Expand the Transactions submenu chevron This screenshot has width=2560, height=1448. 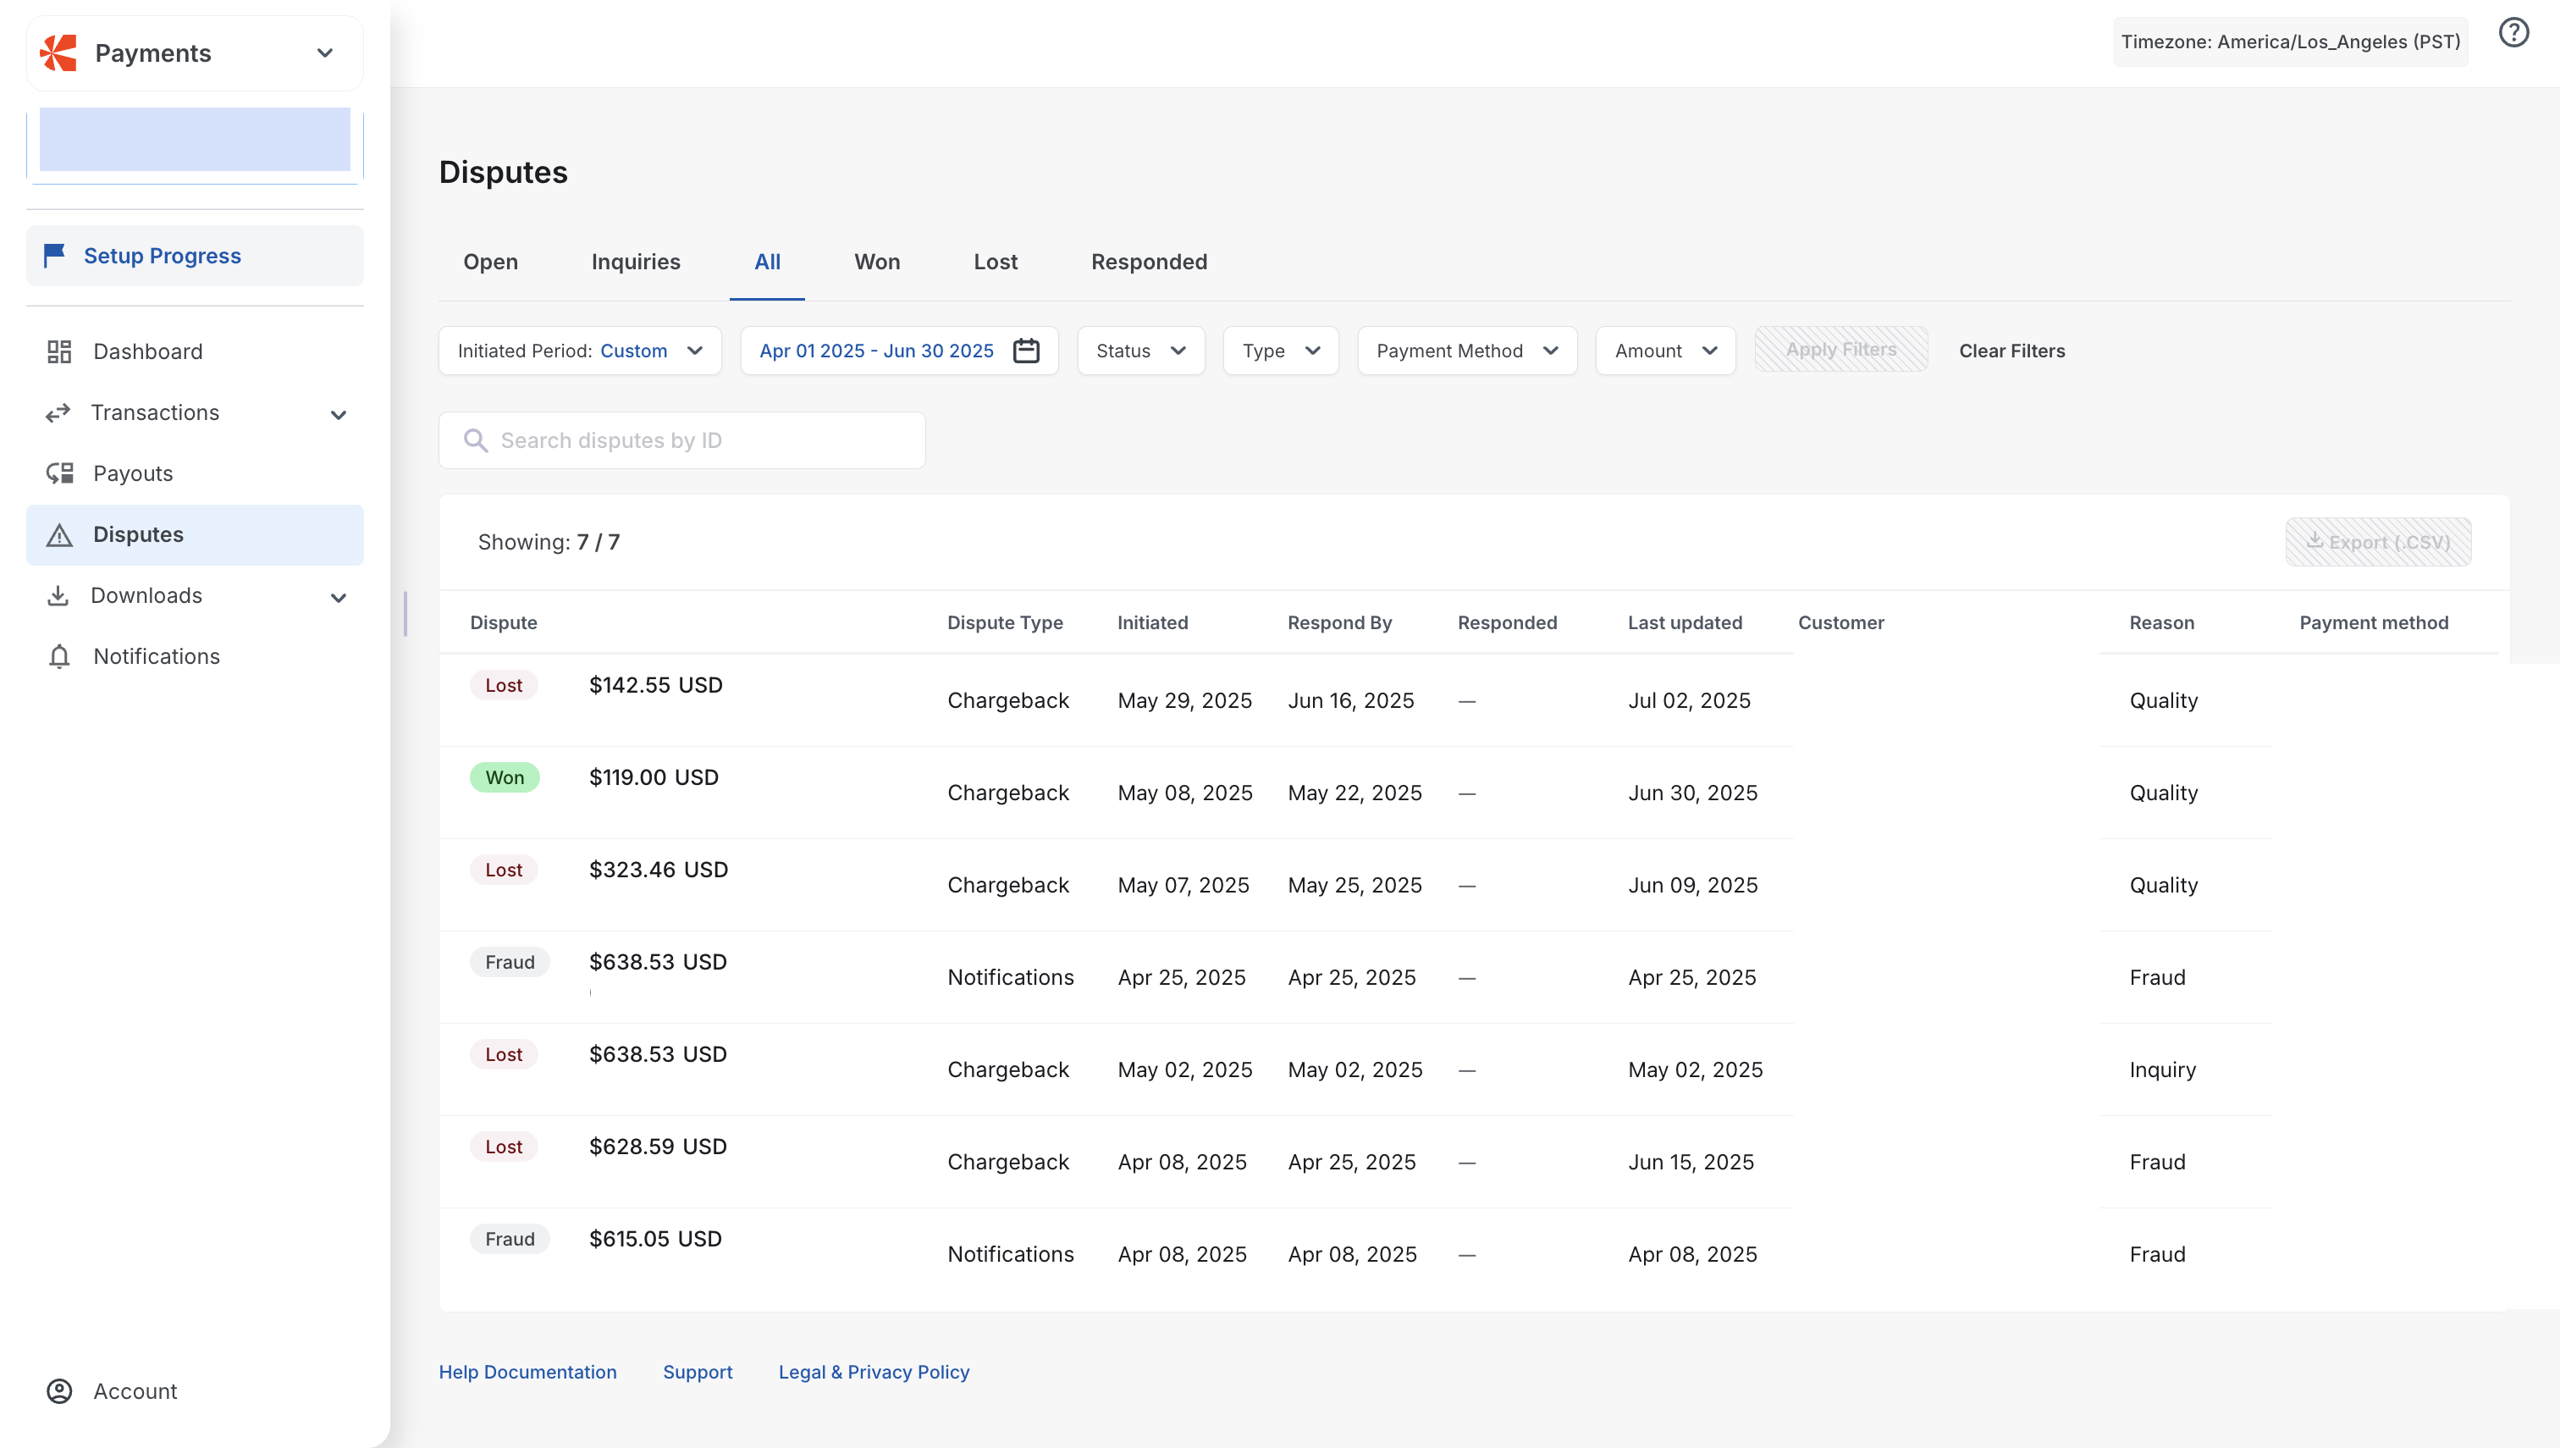[338, 414]
